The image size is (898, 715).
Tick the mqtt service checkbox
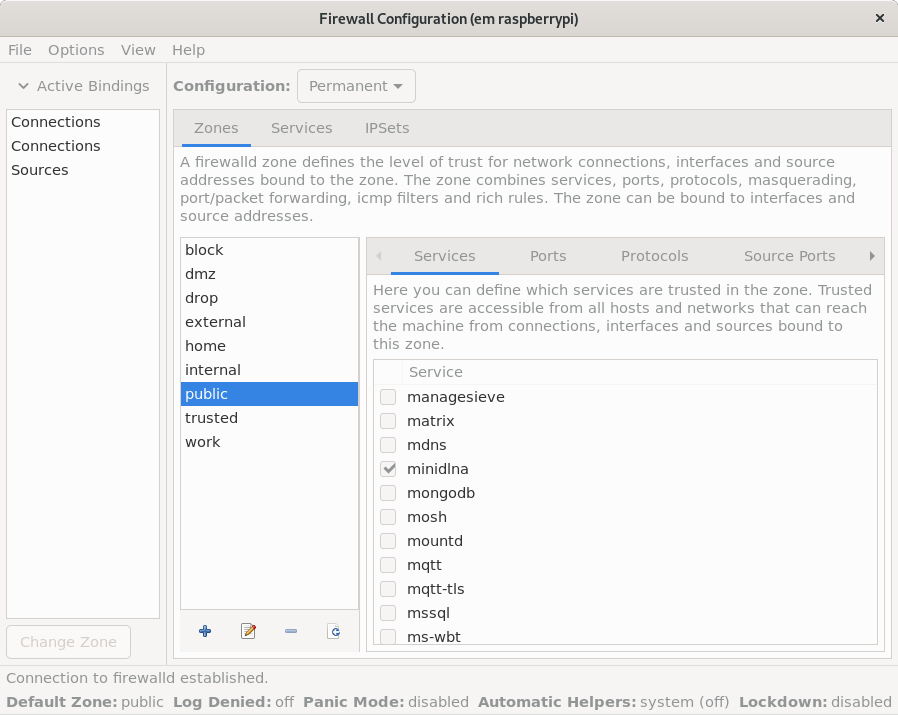pyautogui.click(x=388, y=565)
